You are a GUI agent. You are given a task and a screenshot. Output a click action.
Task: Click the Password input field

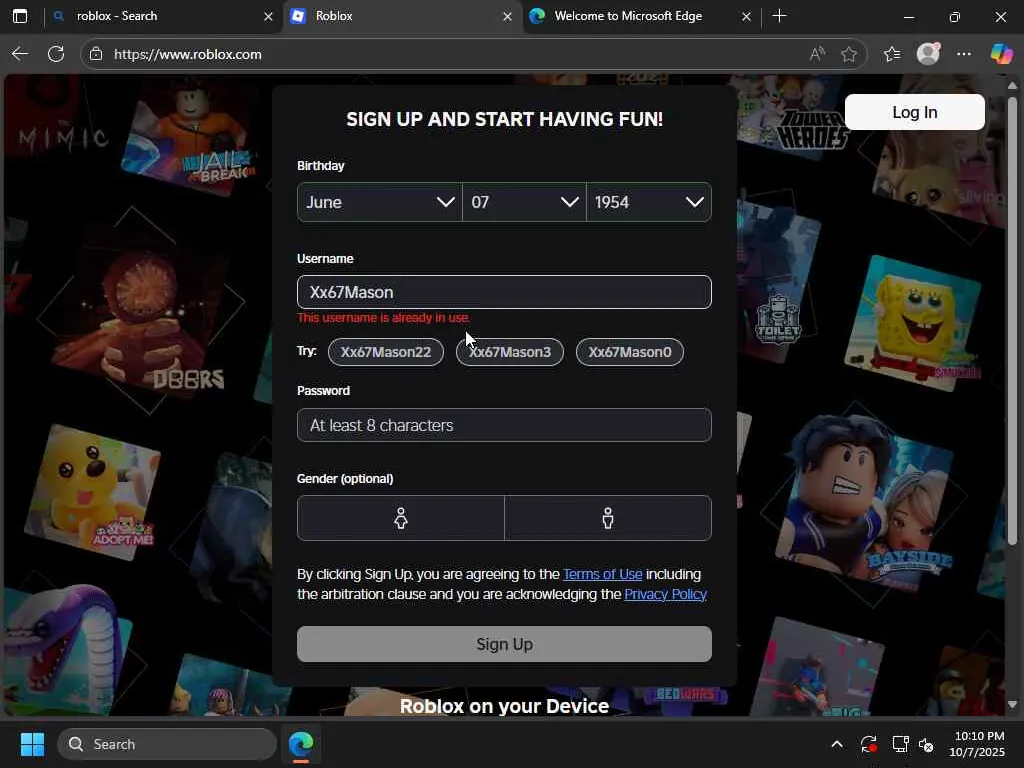tap(504, 425)
